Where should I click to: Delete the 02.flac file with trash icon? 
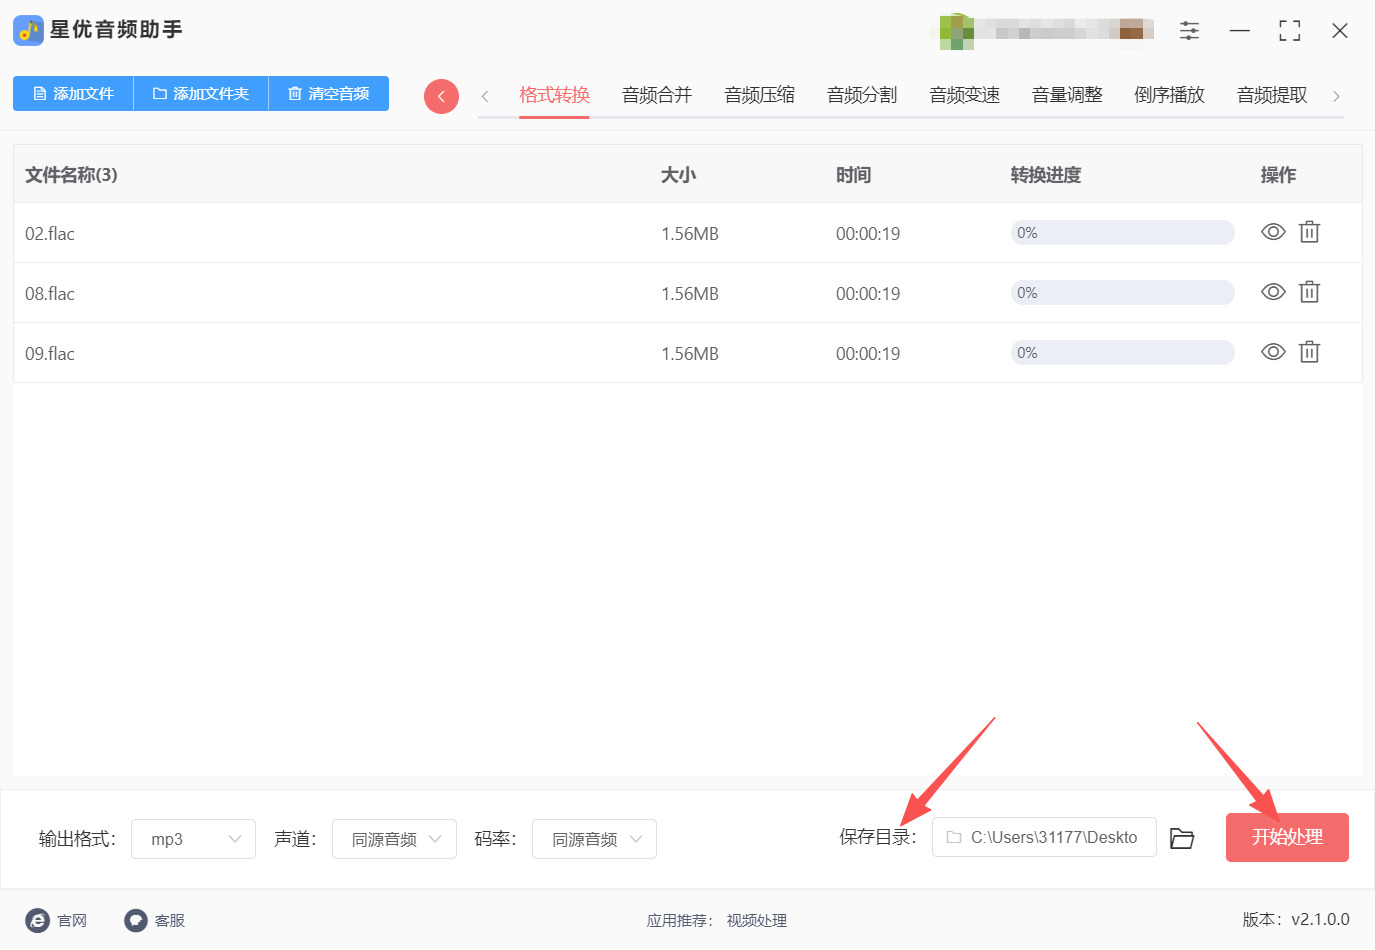point(1309,232)
